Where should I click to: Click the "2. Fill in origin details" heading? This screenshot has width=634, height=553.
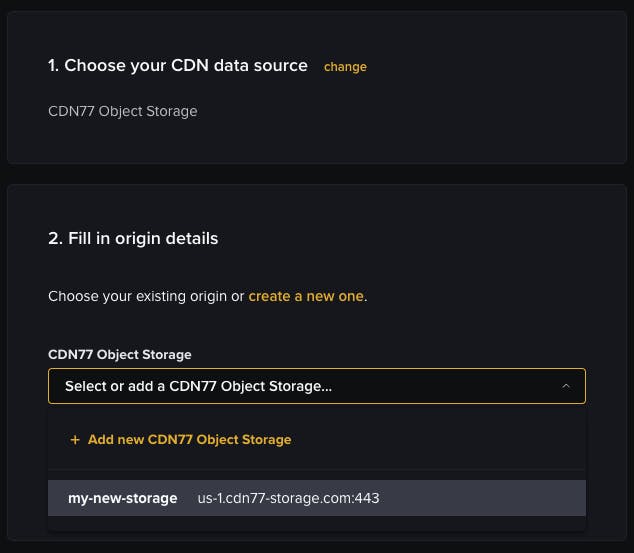coord(133,238)
